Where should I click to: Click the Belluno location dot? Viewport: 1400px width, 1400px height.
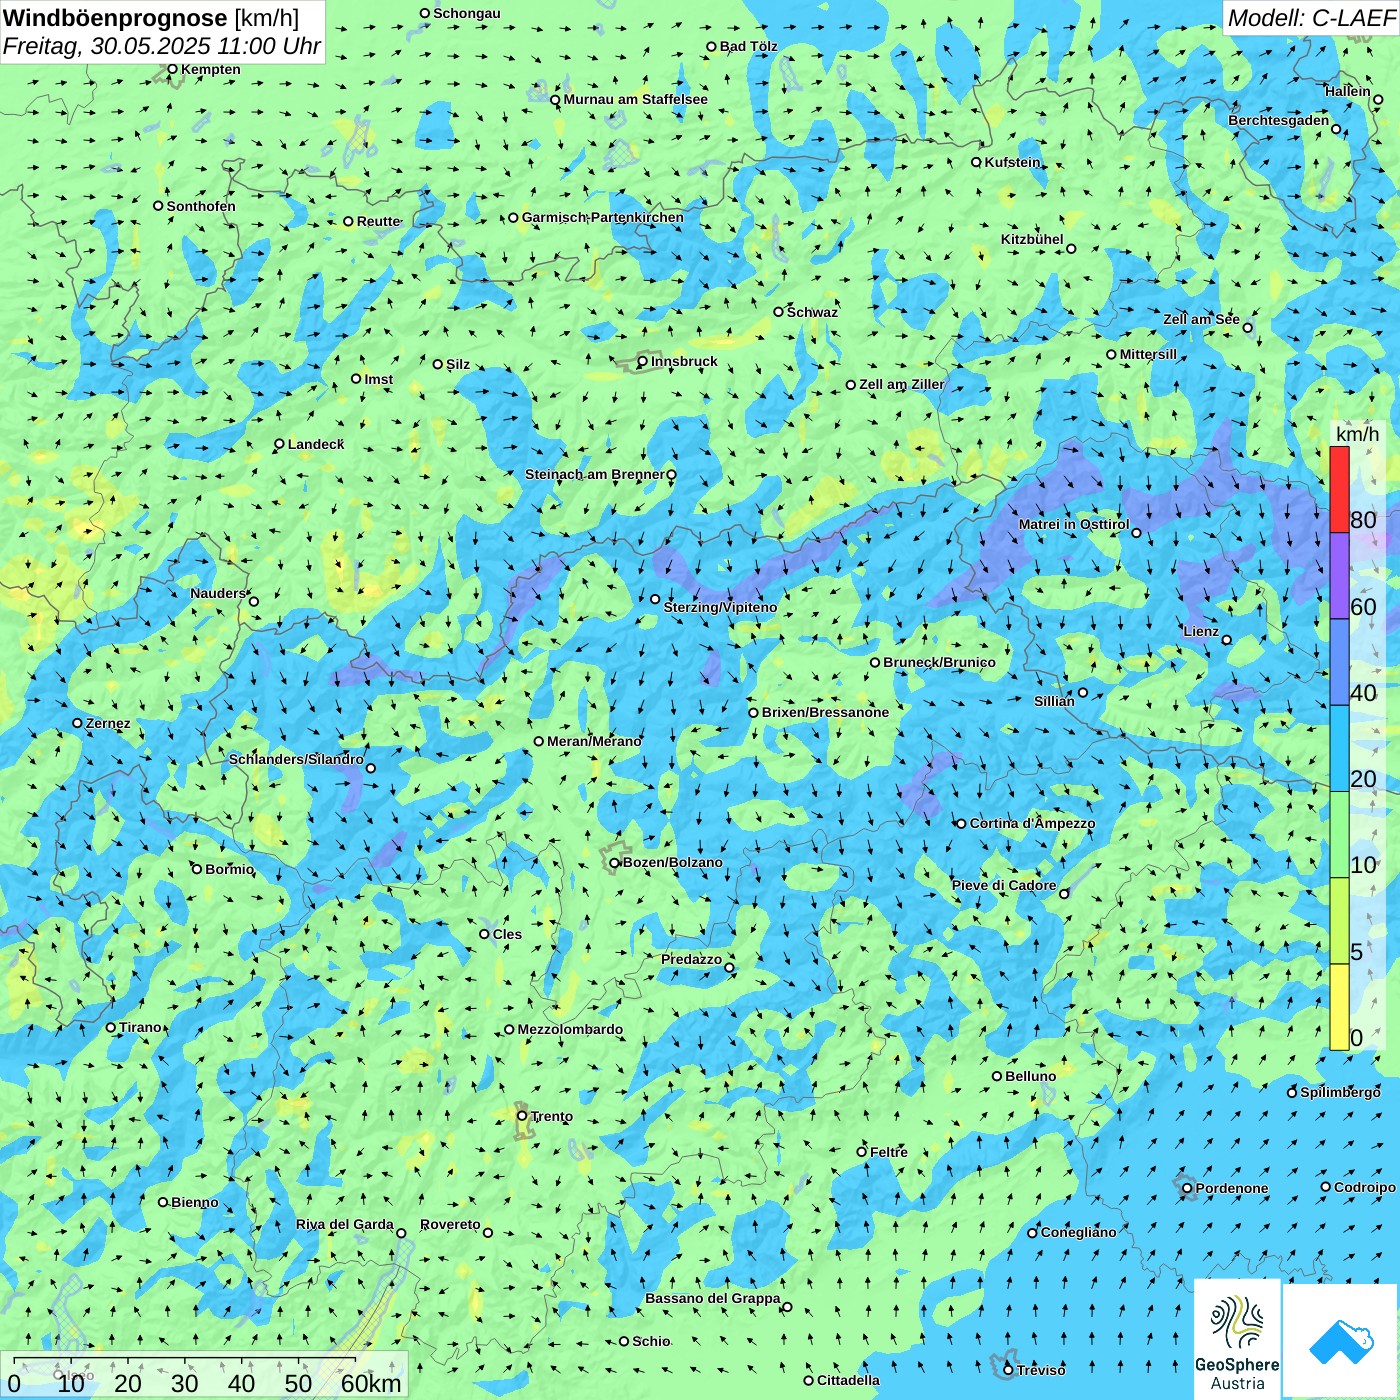point(997,1076)
